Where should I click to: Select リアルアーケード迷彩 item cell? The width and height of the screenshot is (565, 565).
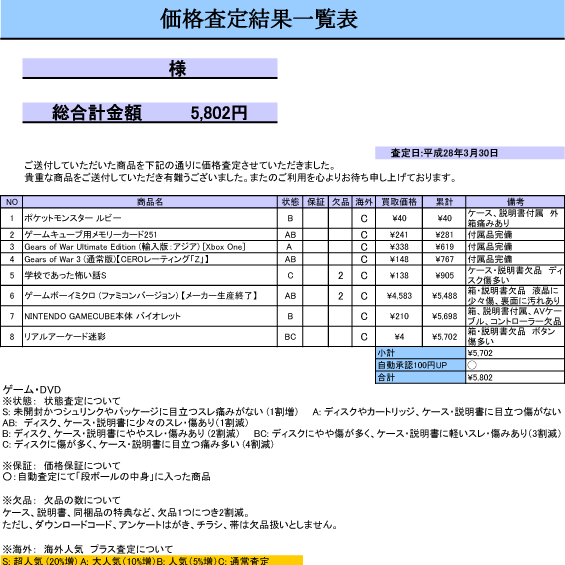coord(150,337)
